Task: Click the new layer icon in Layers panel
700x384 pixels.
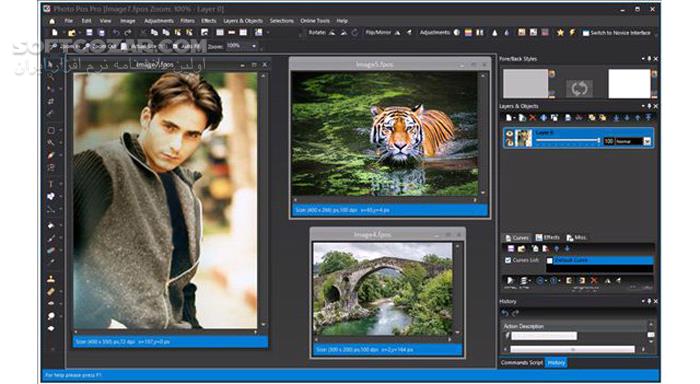Action: point(508,118)
